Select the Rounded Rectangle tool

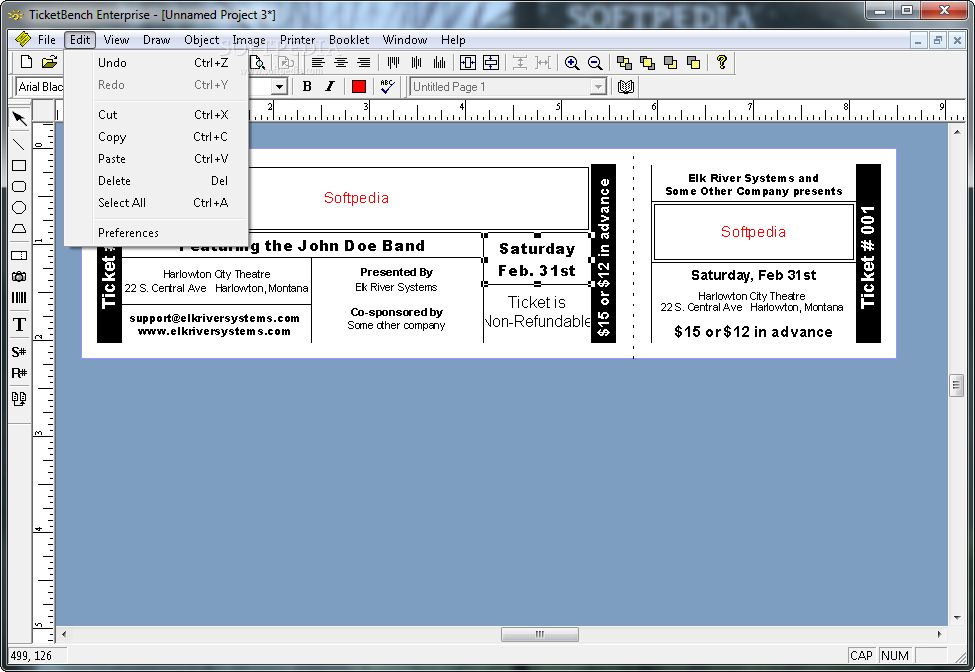tap(19, 186)
